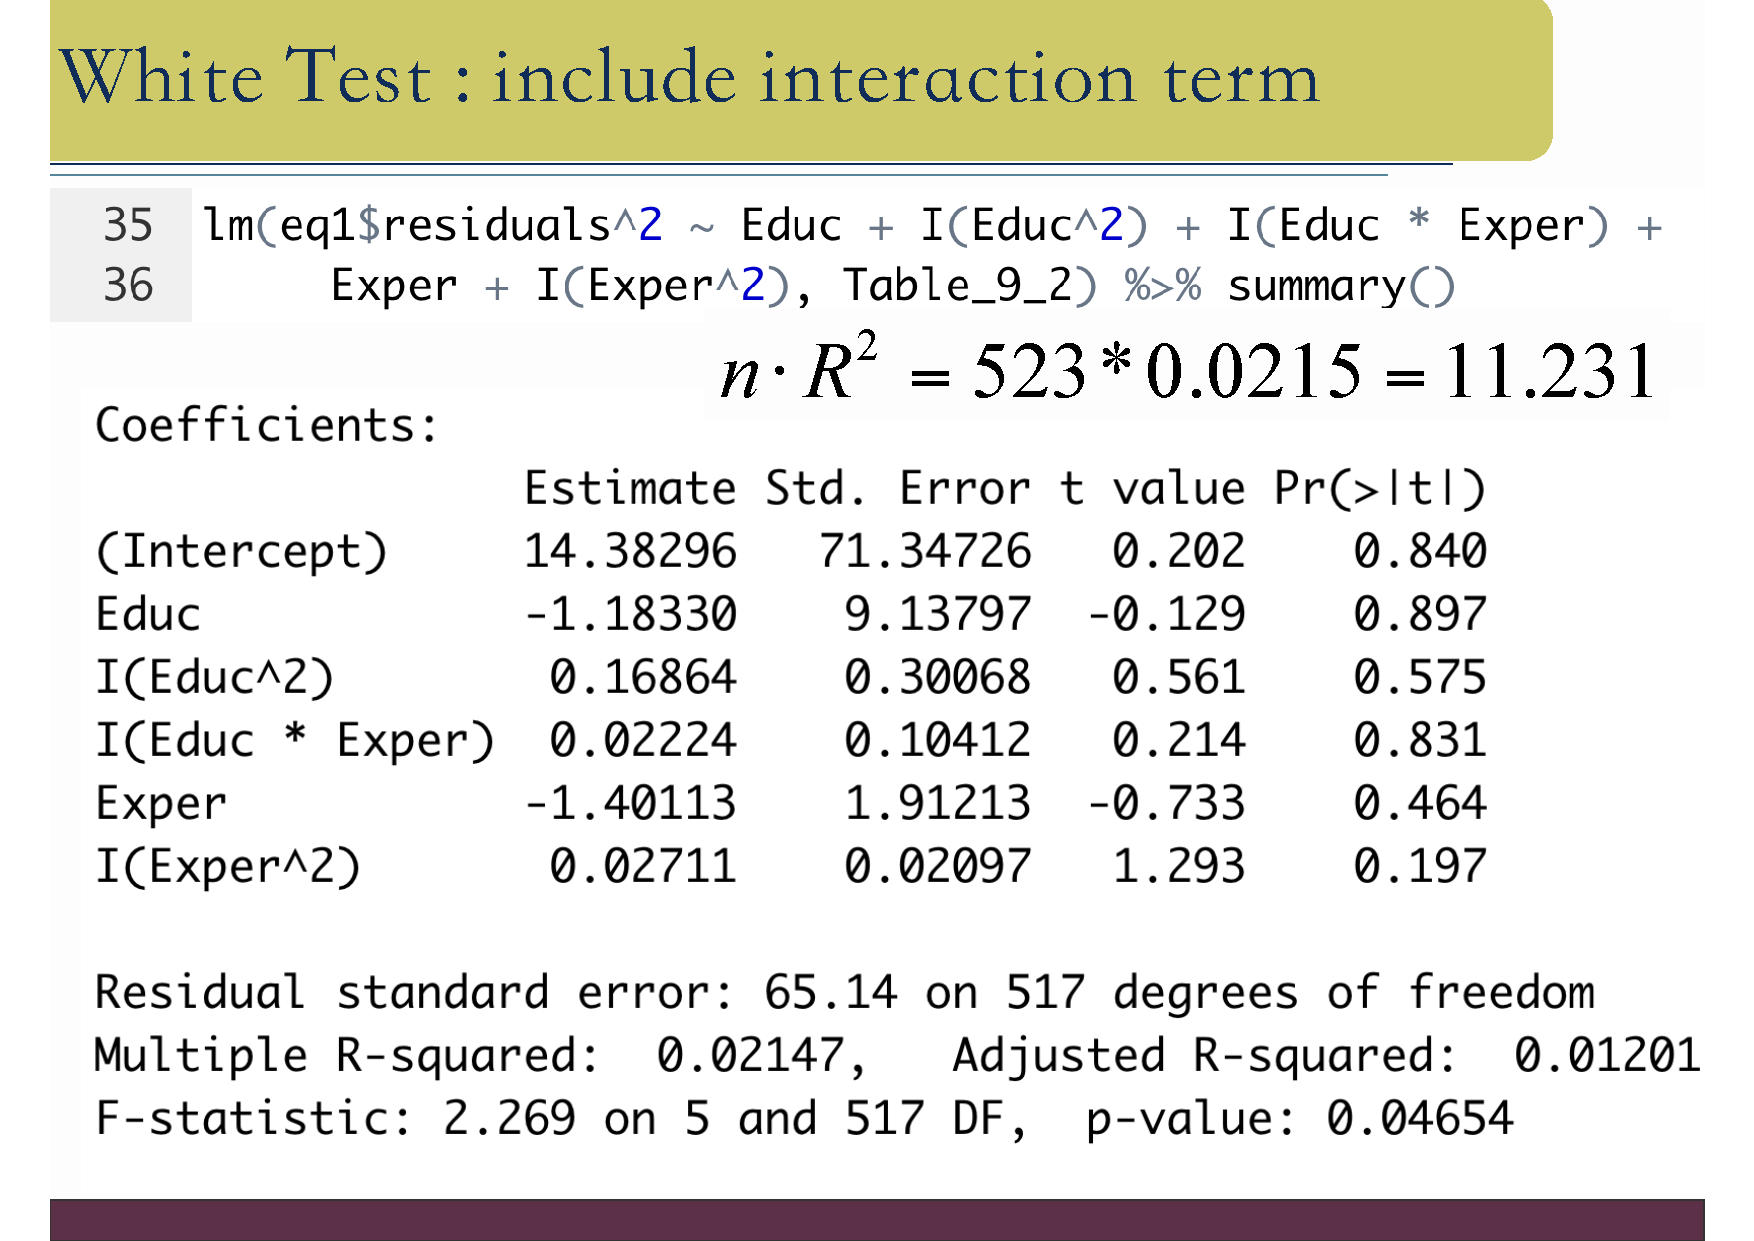Click line number 36 in the code gutter
This screenshot has height=1241, width=1754.
pos(128,286)
